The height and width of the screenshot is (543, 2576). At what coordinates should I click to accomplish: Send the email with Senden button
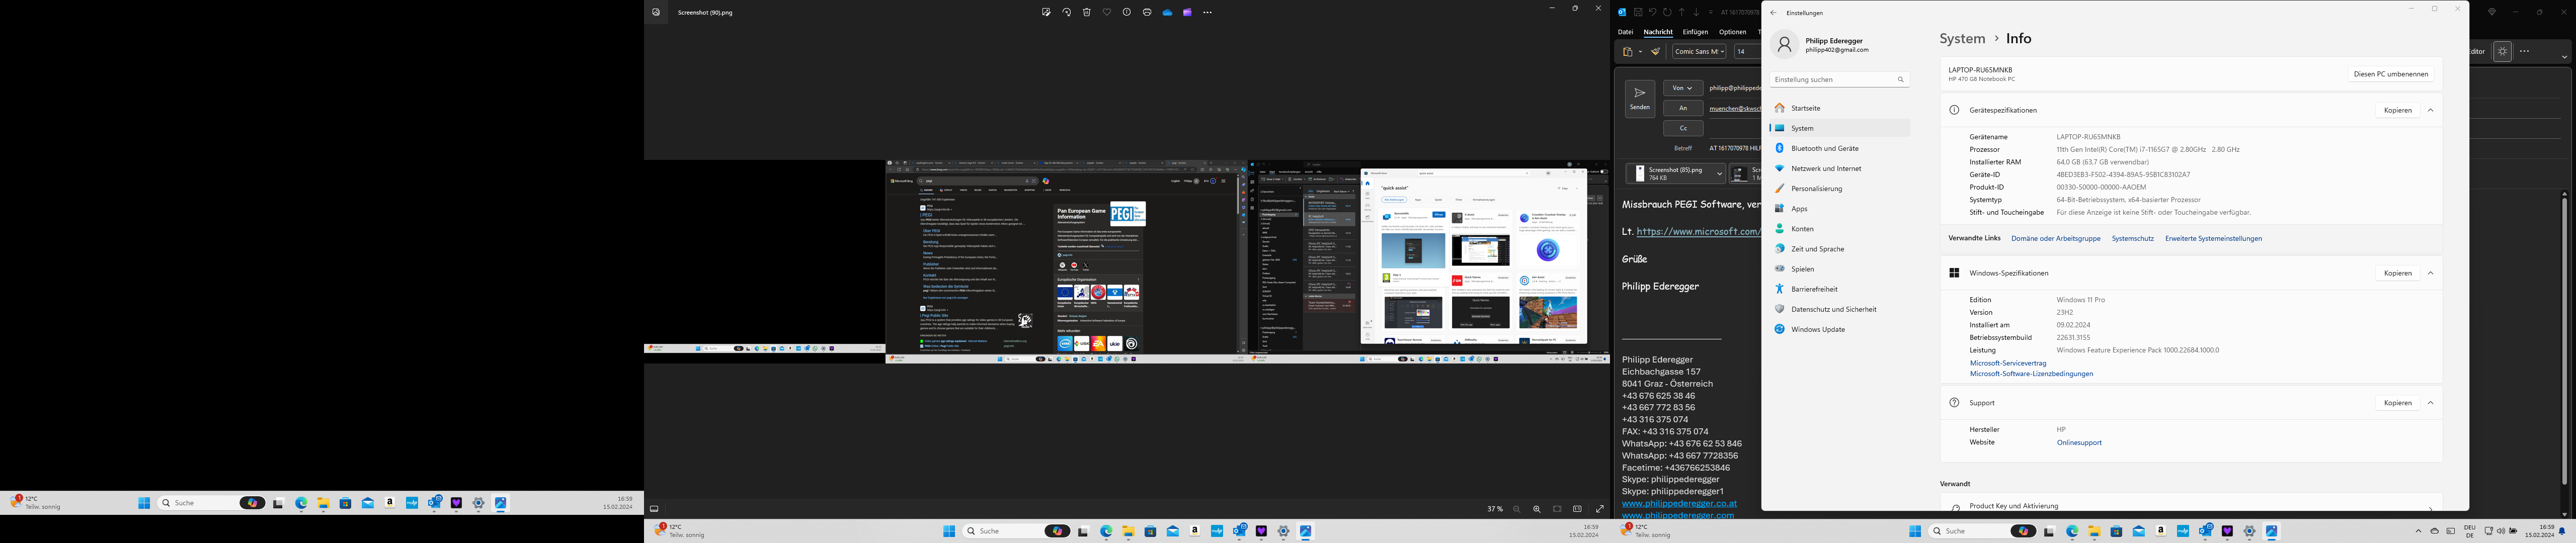tap(1640, 99)
